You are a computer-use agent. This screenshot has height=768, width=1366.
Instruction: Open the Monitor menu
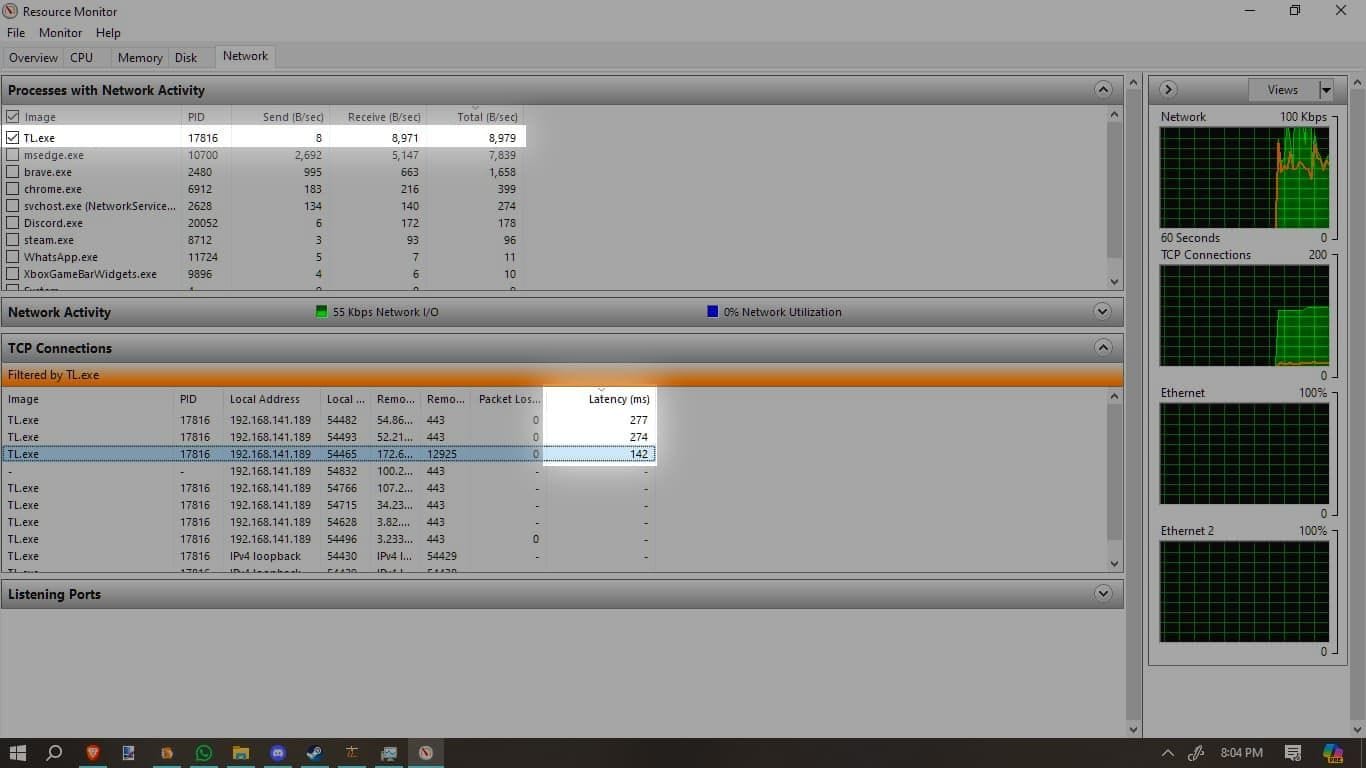(x=60, y=33)
